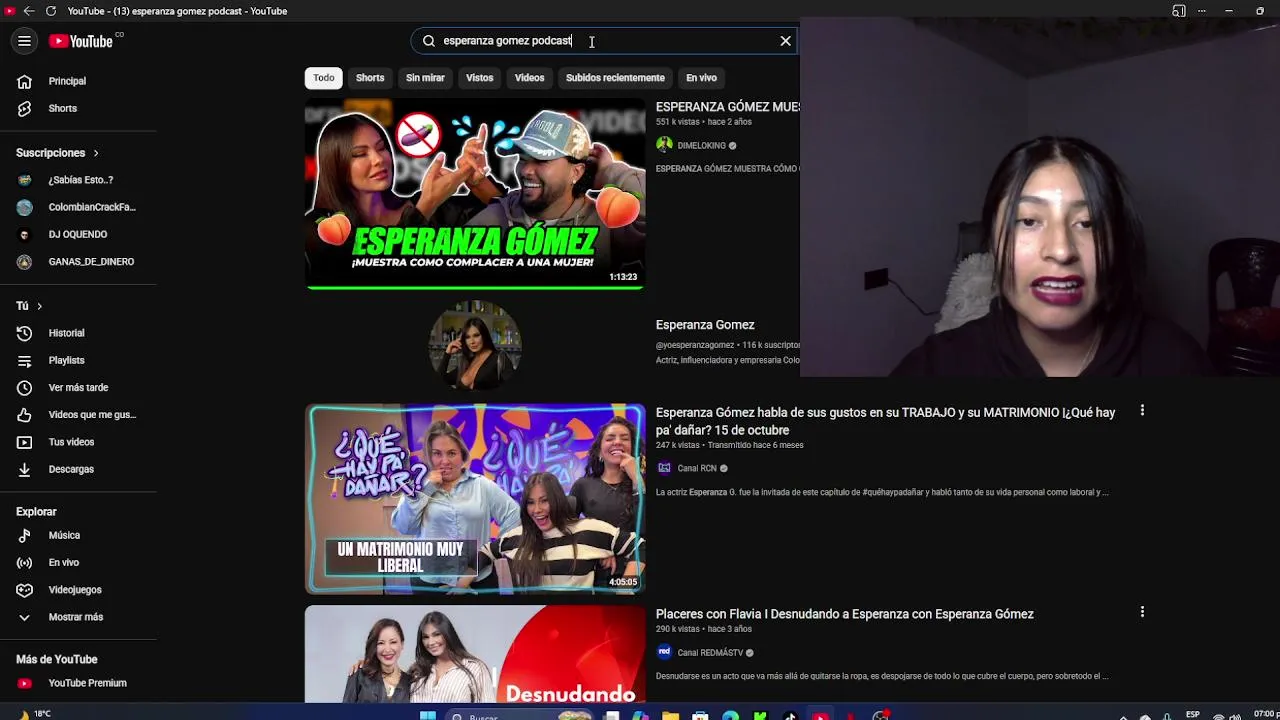Click the search magnifier icon

(428, 41)
